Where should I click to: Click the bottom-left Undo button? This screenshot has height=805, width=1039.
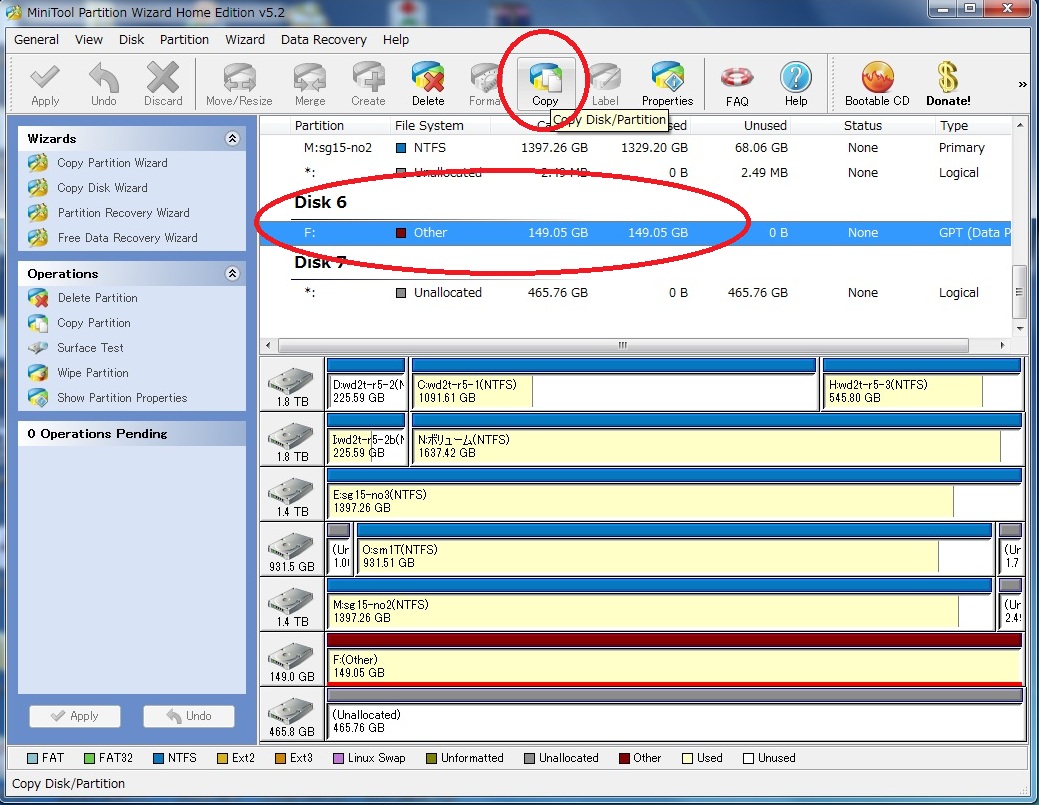[x=189, y=716]
